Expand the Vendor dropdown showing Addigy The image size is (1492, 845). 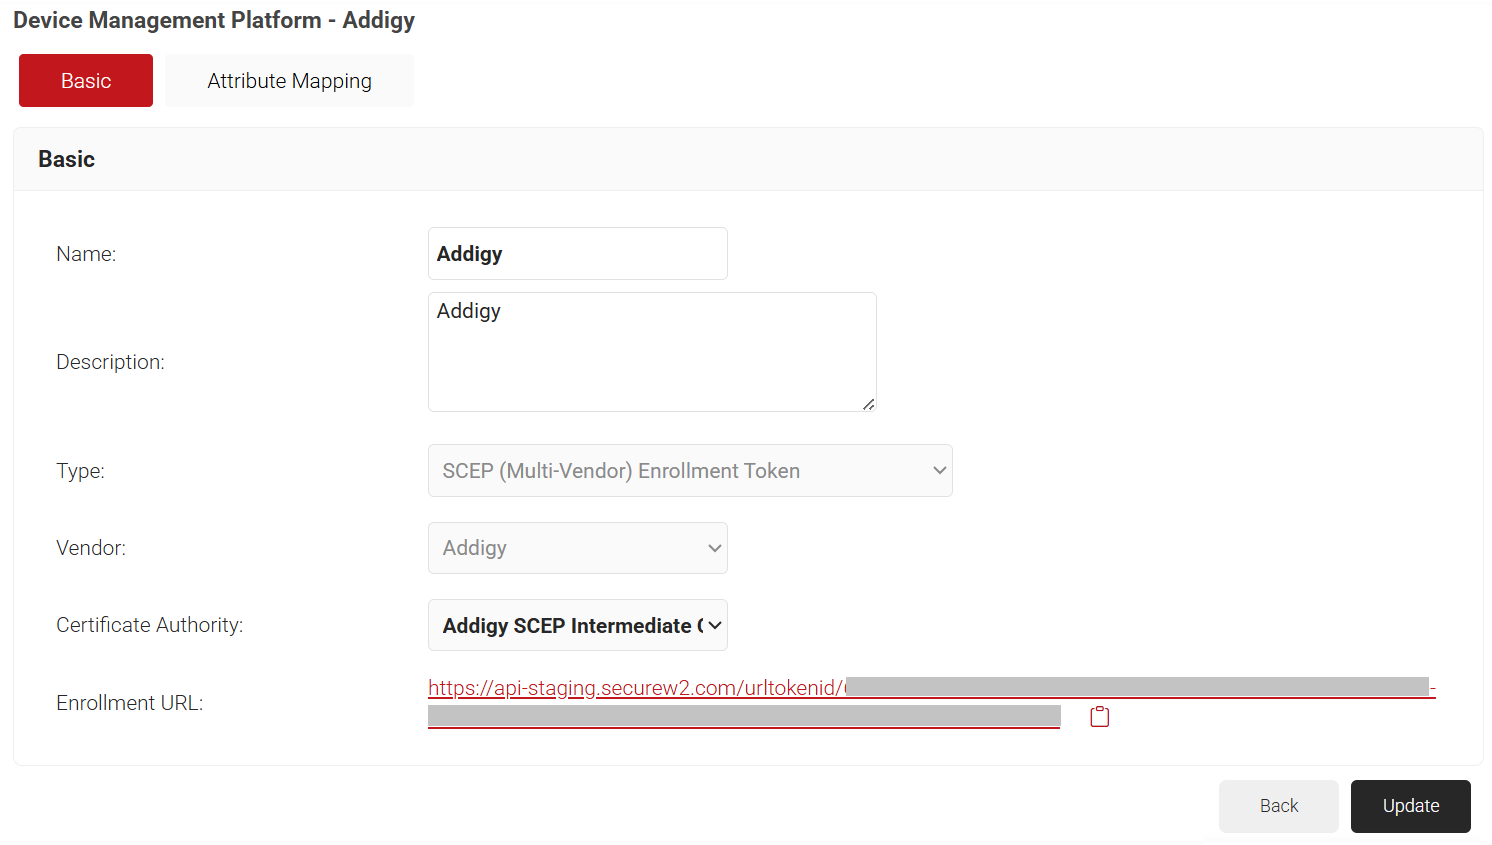coord(577,548)
